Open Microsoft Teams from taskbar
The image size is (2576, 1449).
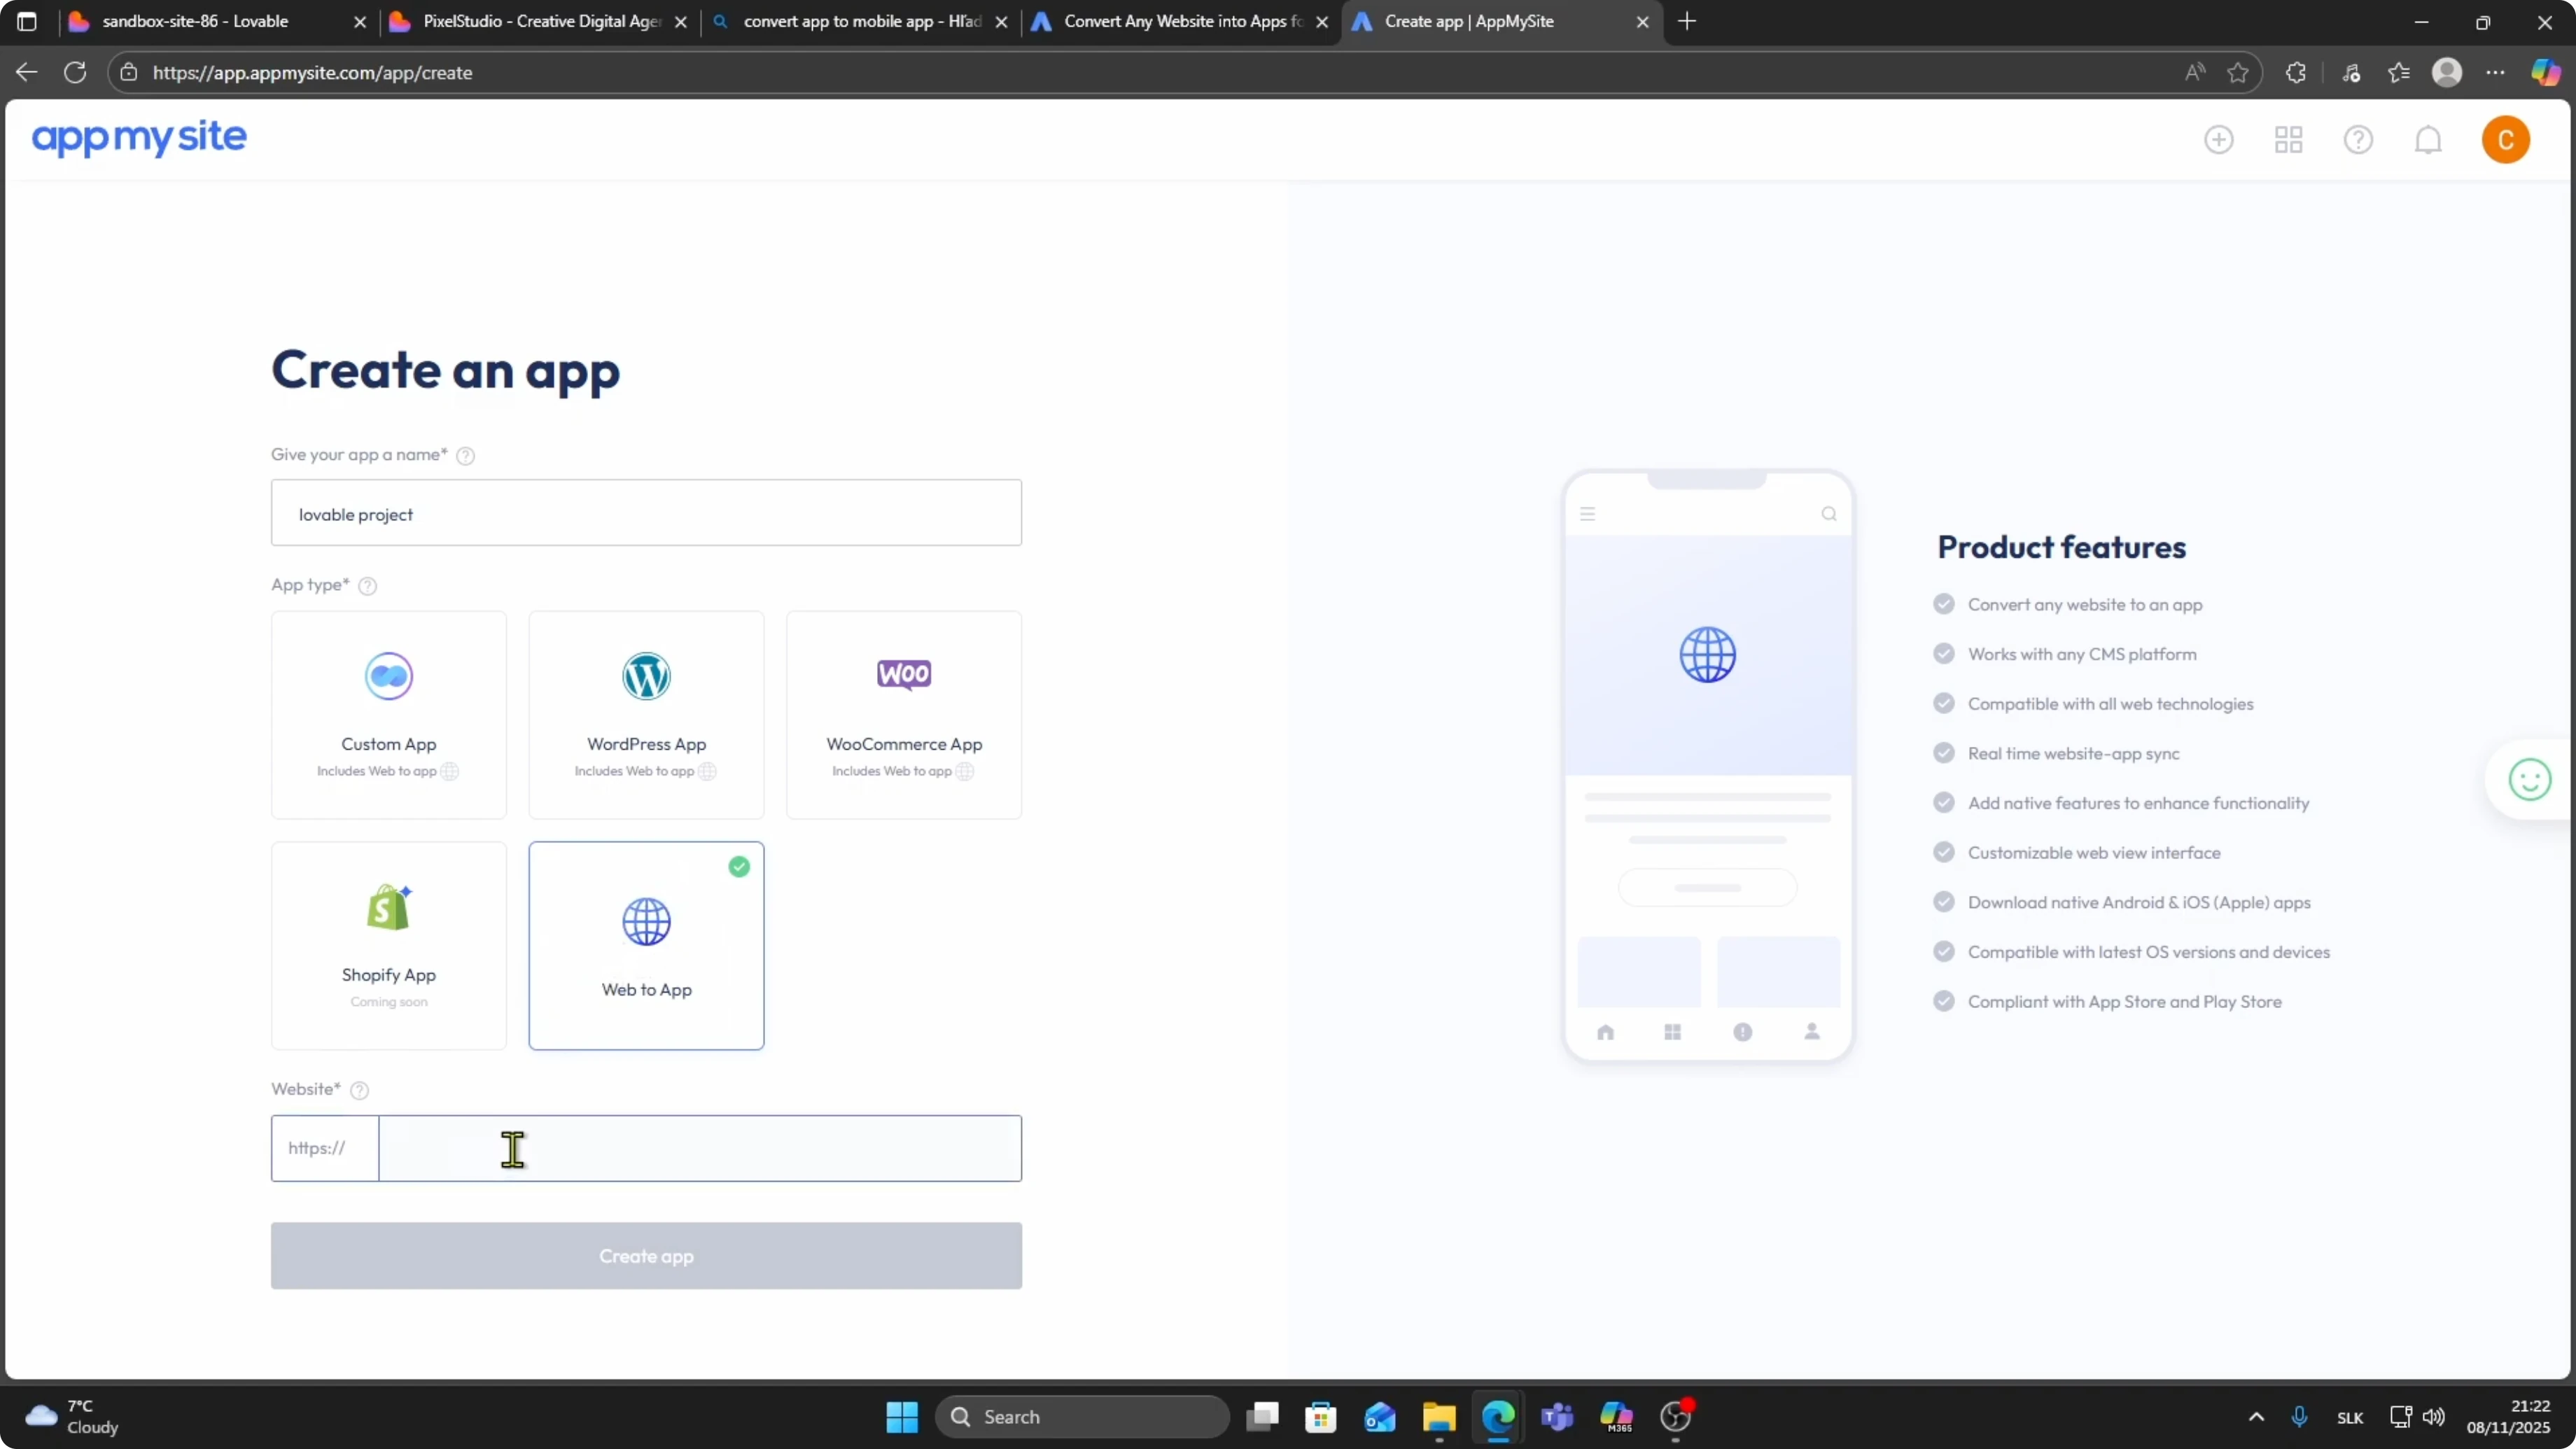[1557, 1417]
